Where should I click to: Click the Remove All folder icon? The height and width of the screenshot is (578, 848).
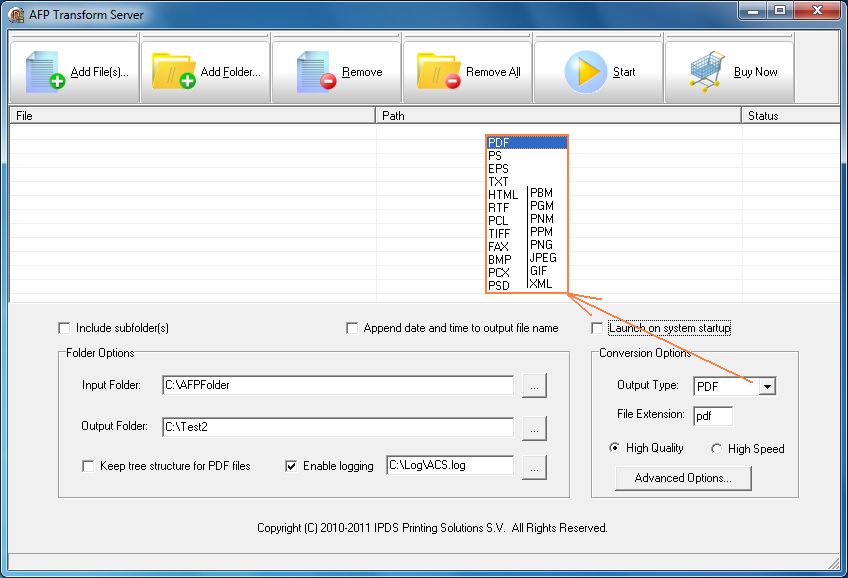(439, 71)
